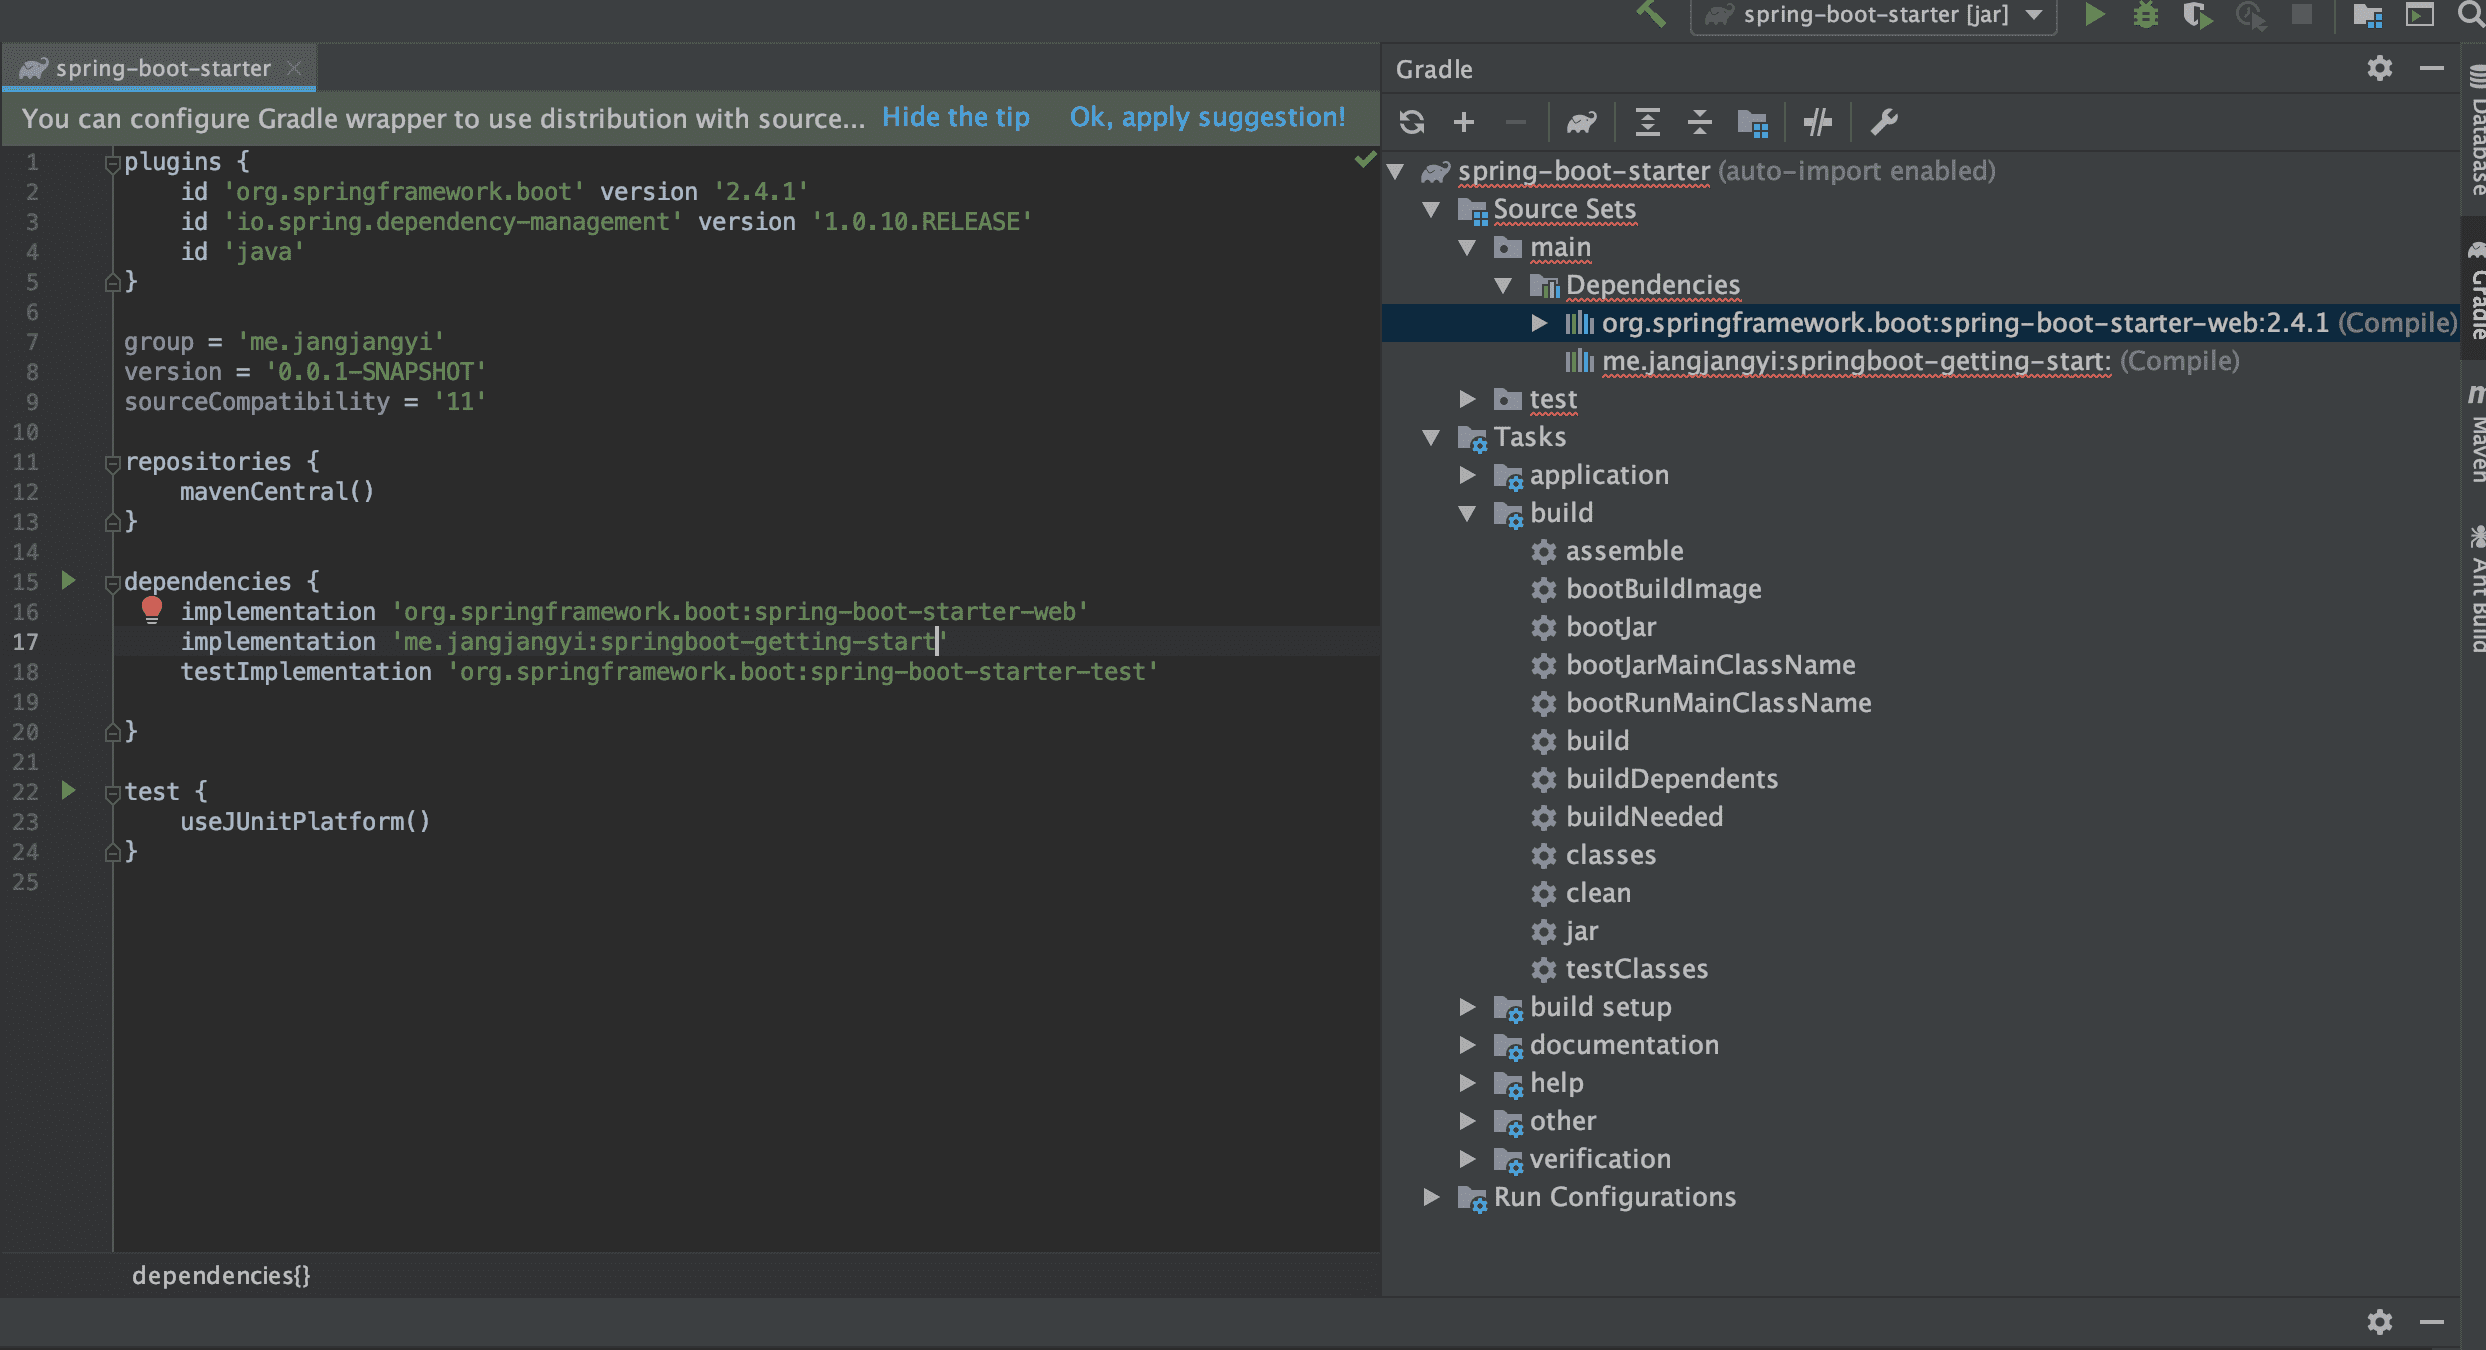
Task: Fold the plugins block
Action: [112, 163]
